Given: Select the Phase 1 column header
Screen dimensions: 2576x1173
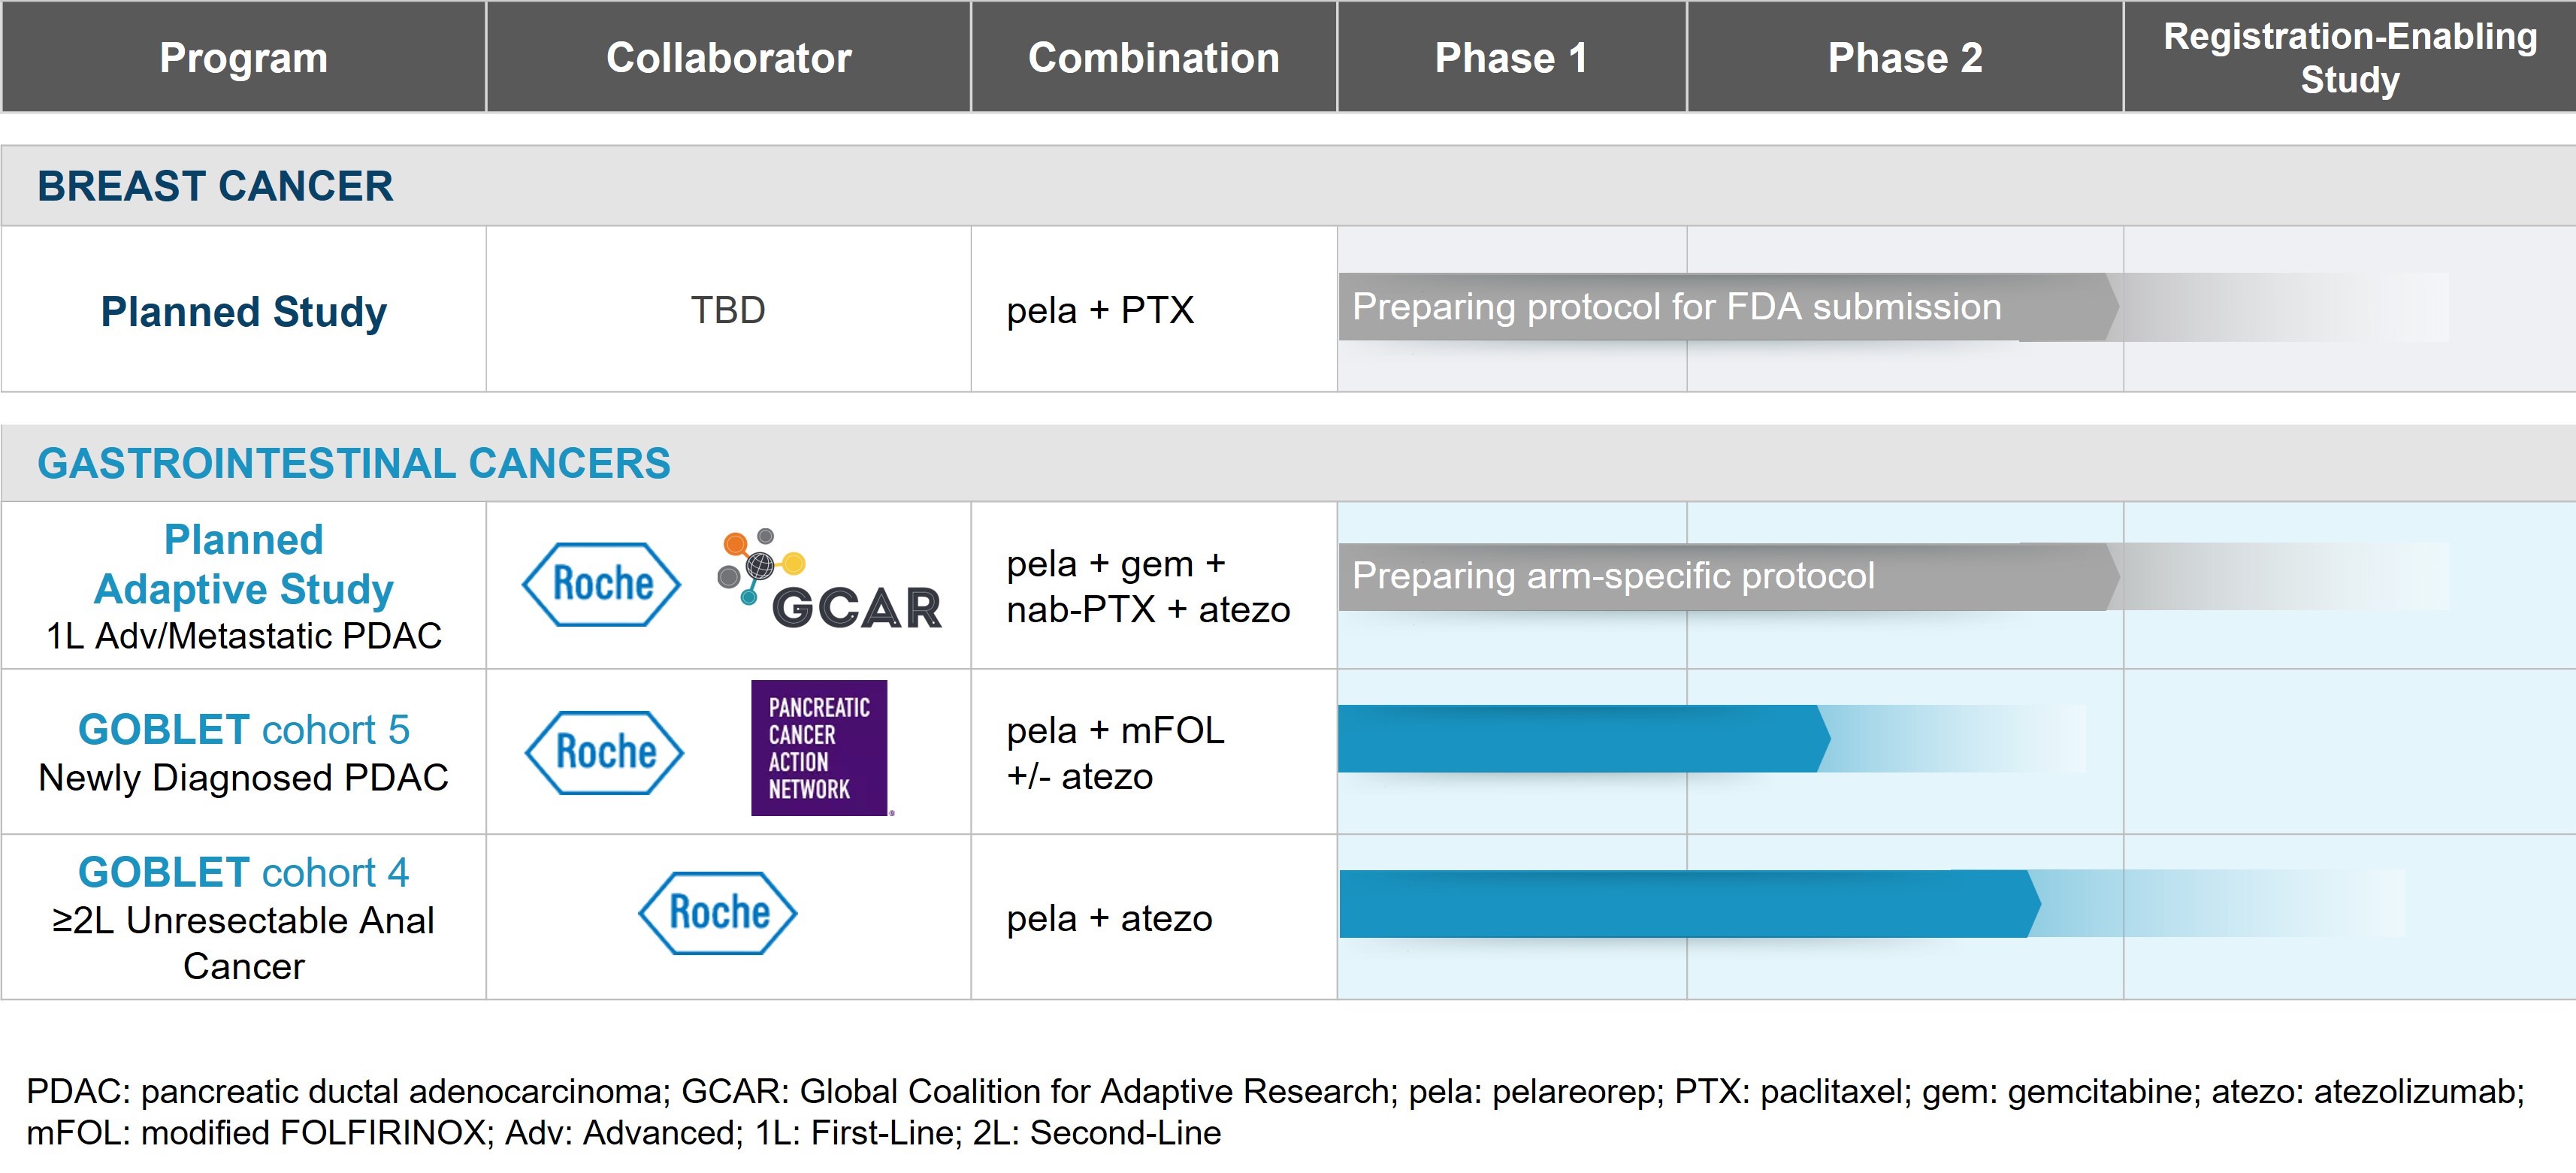Looking at the screenshot, I should [x=1511, y=58].
